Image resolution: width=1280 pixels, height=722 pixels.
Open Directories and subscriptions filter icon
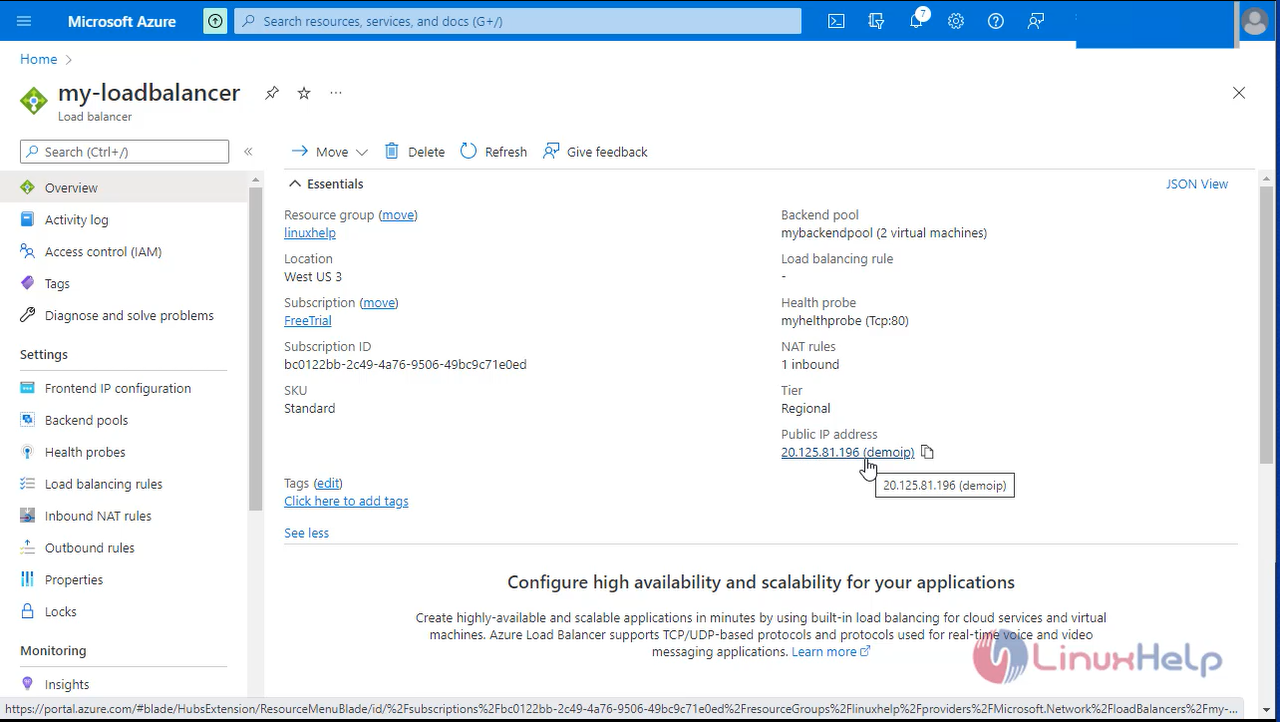(876, 21)
